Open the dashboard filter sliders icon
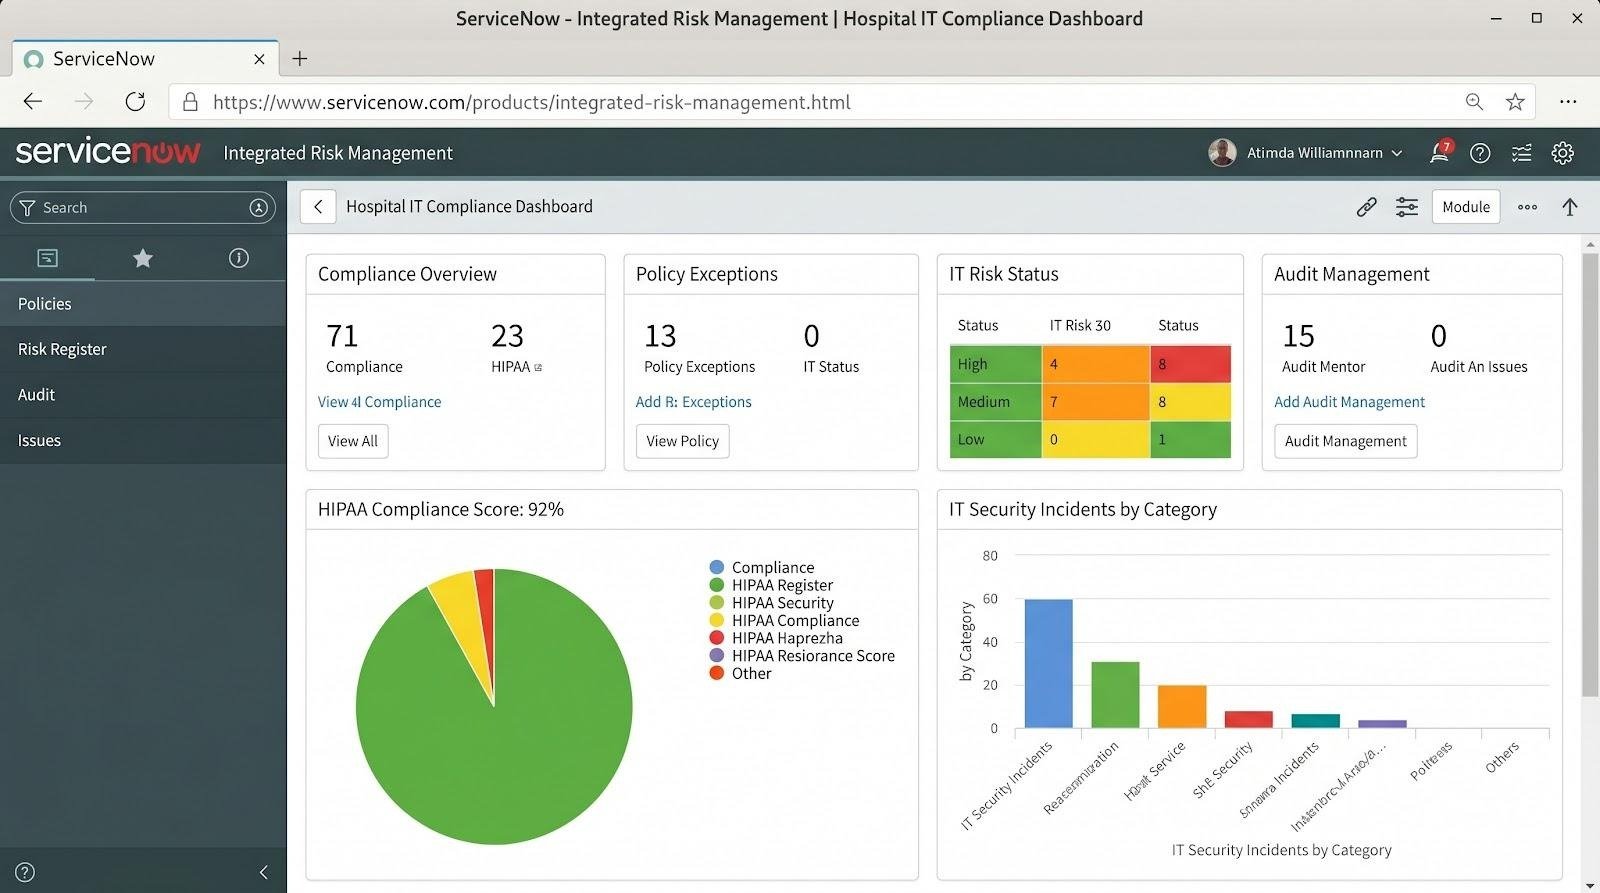 point(1407,207)
